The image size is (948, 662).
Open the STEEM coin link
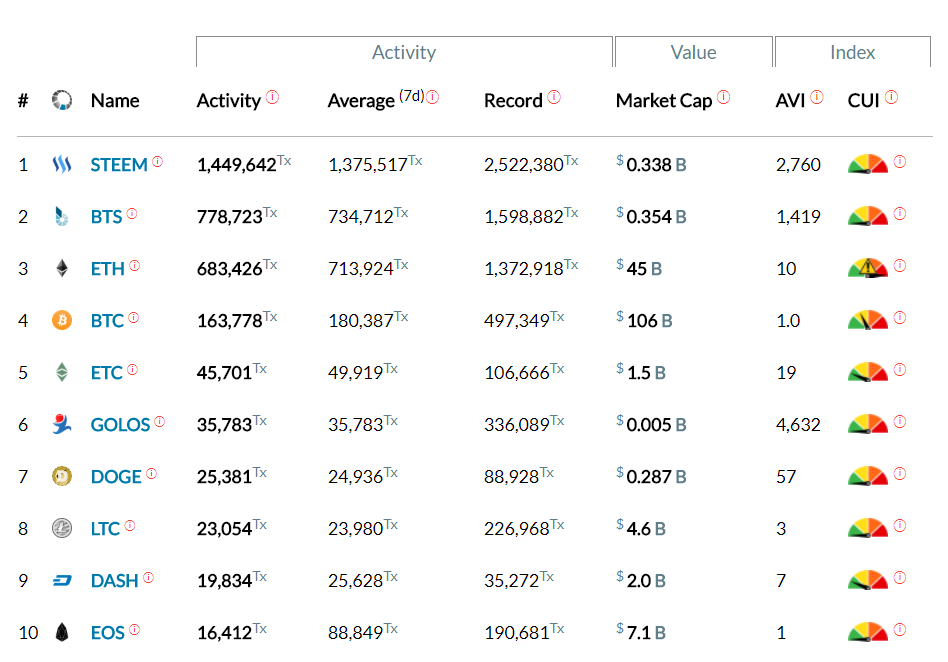click(x=119, y=165)
